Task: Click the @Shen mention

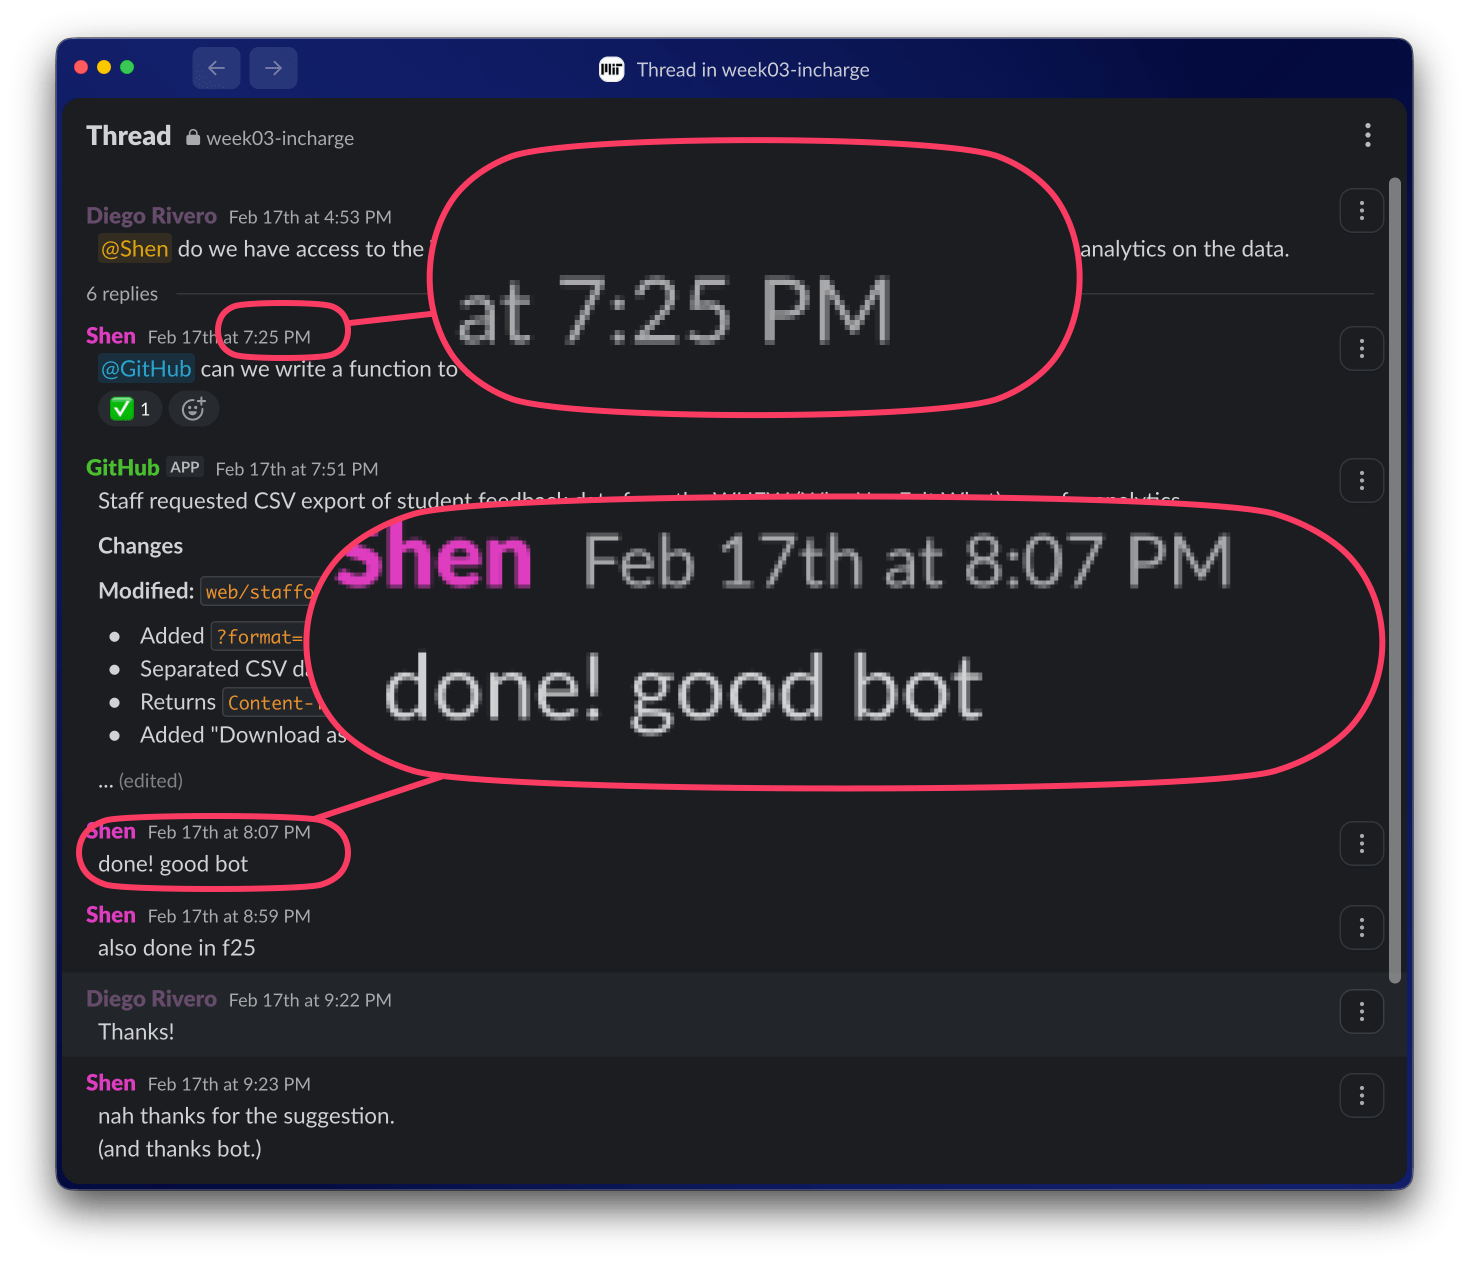Action: (135, 249)
